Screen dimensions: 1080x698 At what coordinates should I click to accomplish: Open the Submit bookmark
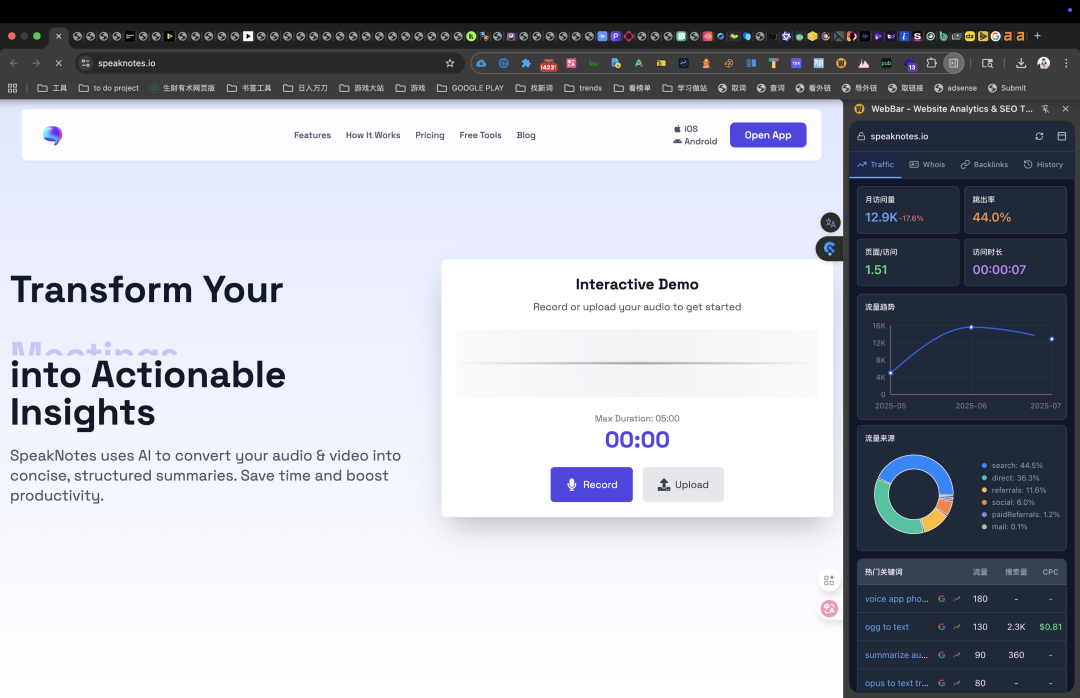click(1006, 88)
